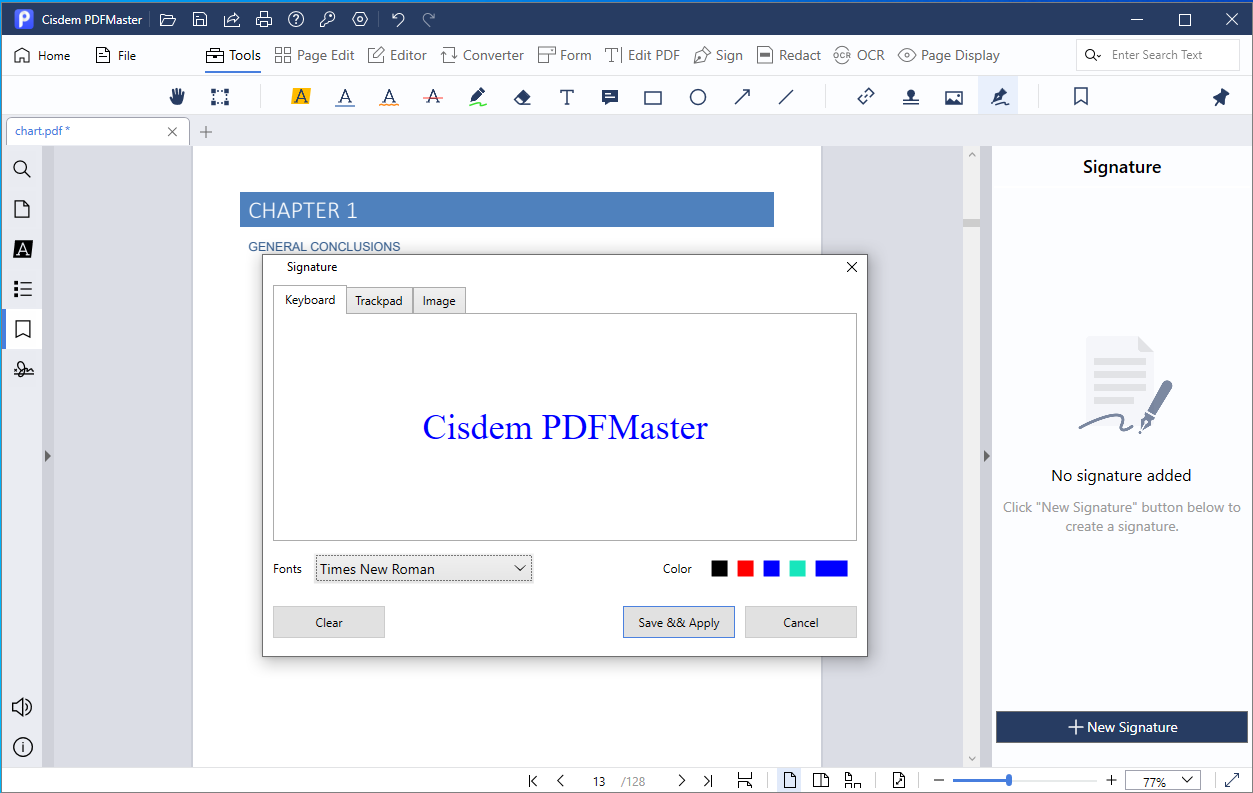Image resolution: width=1253 pixels, height=793 pixels.
Task: Open the signatures sidebar panel
Action: click(x=22, y=369)
